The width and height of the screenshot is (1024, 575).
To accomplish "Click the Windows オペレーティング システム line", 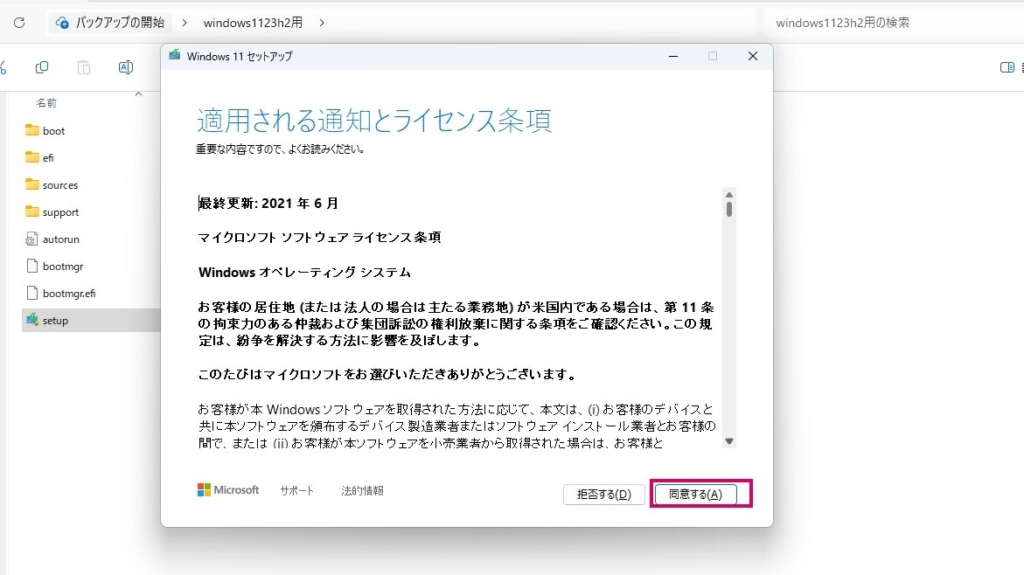I will (304, 272).
